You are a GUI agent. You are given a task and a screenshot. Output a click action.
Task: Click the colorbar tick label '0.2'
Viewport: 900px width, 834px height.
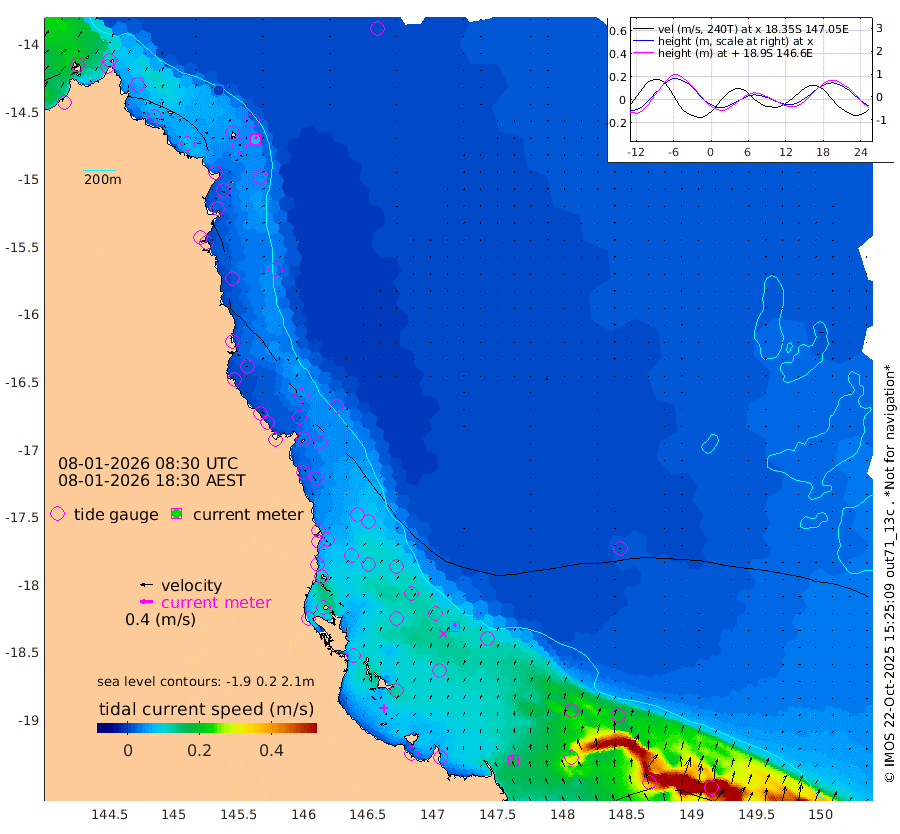point(199,750)
